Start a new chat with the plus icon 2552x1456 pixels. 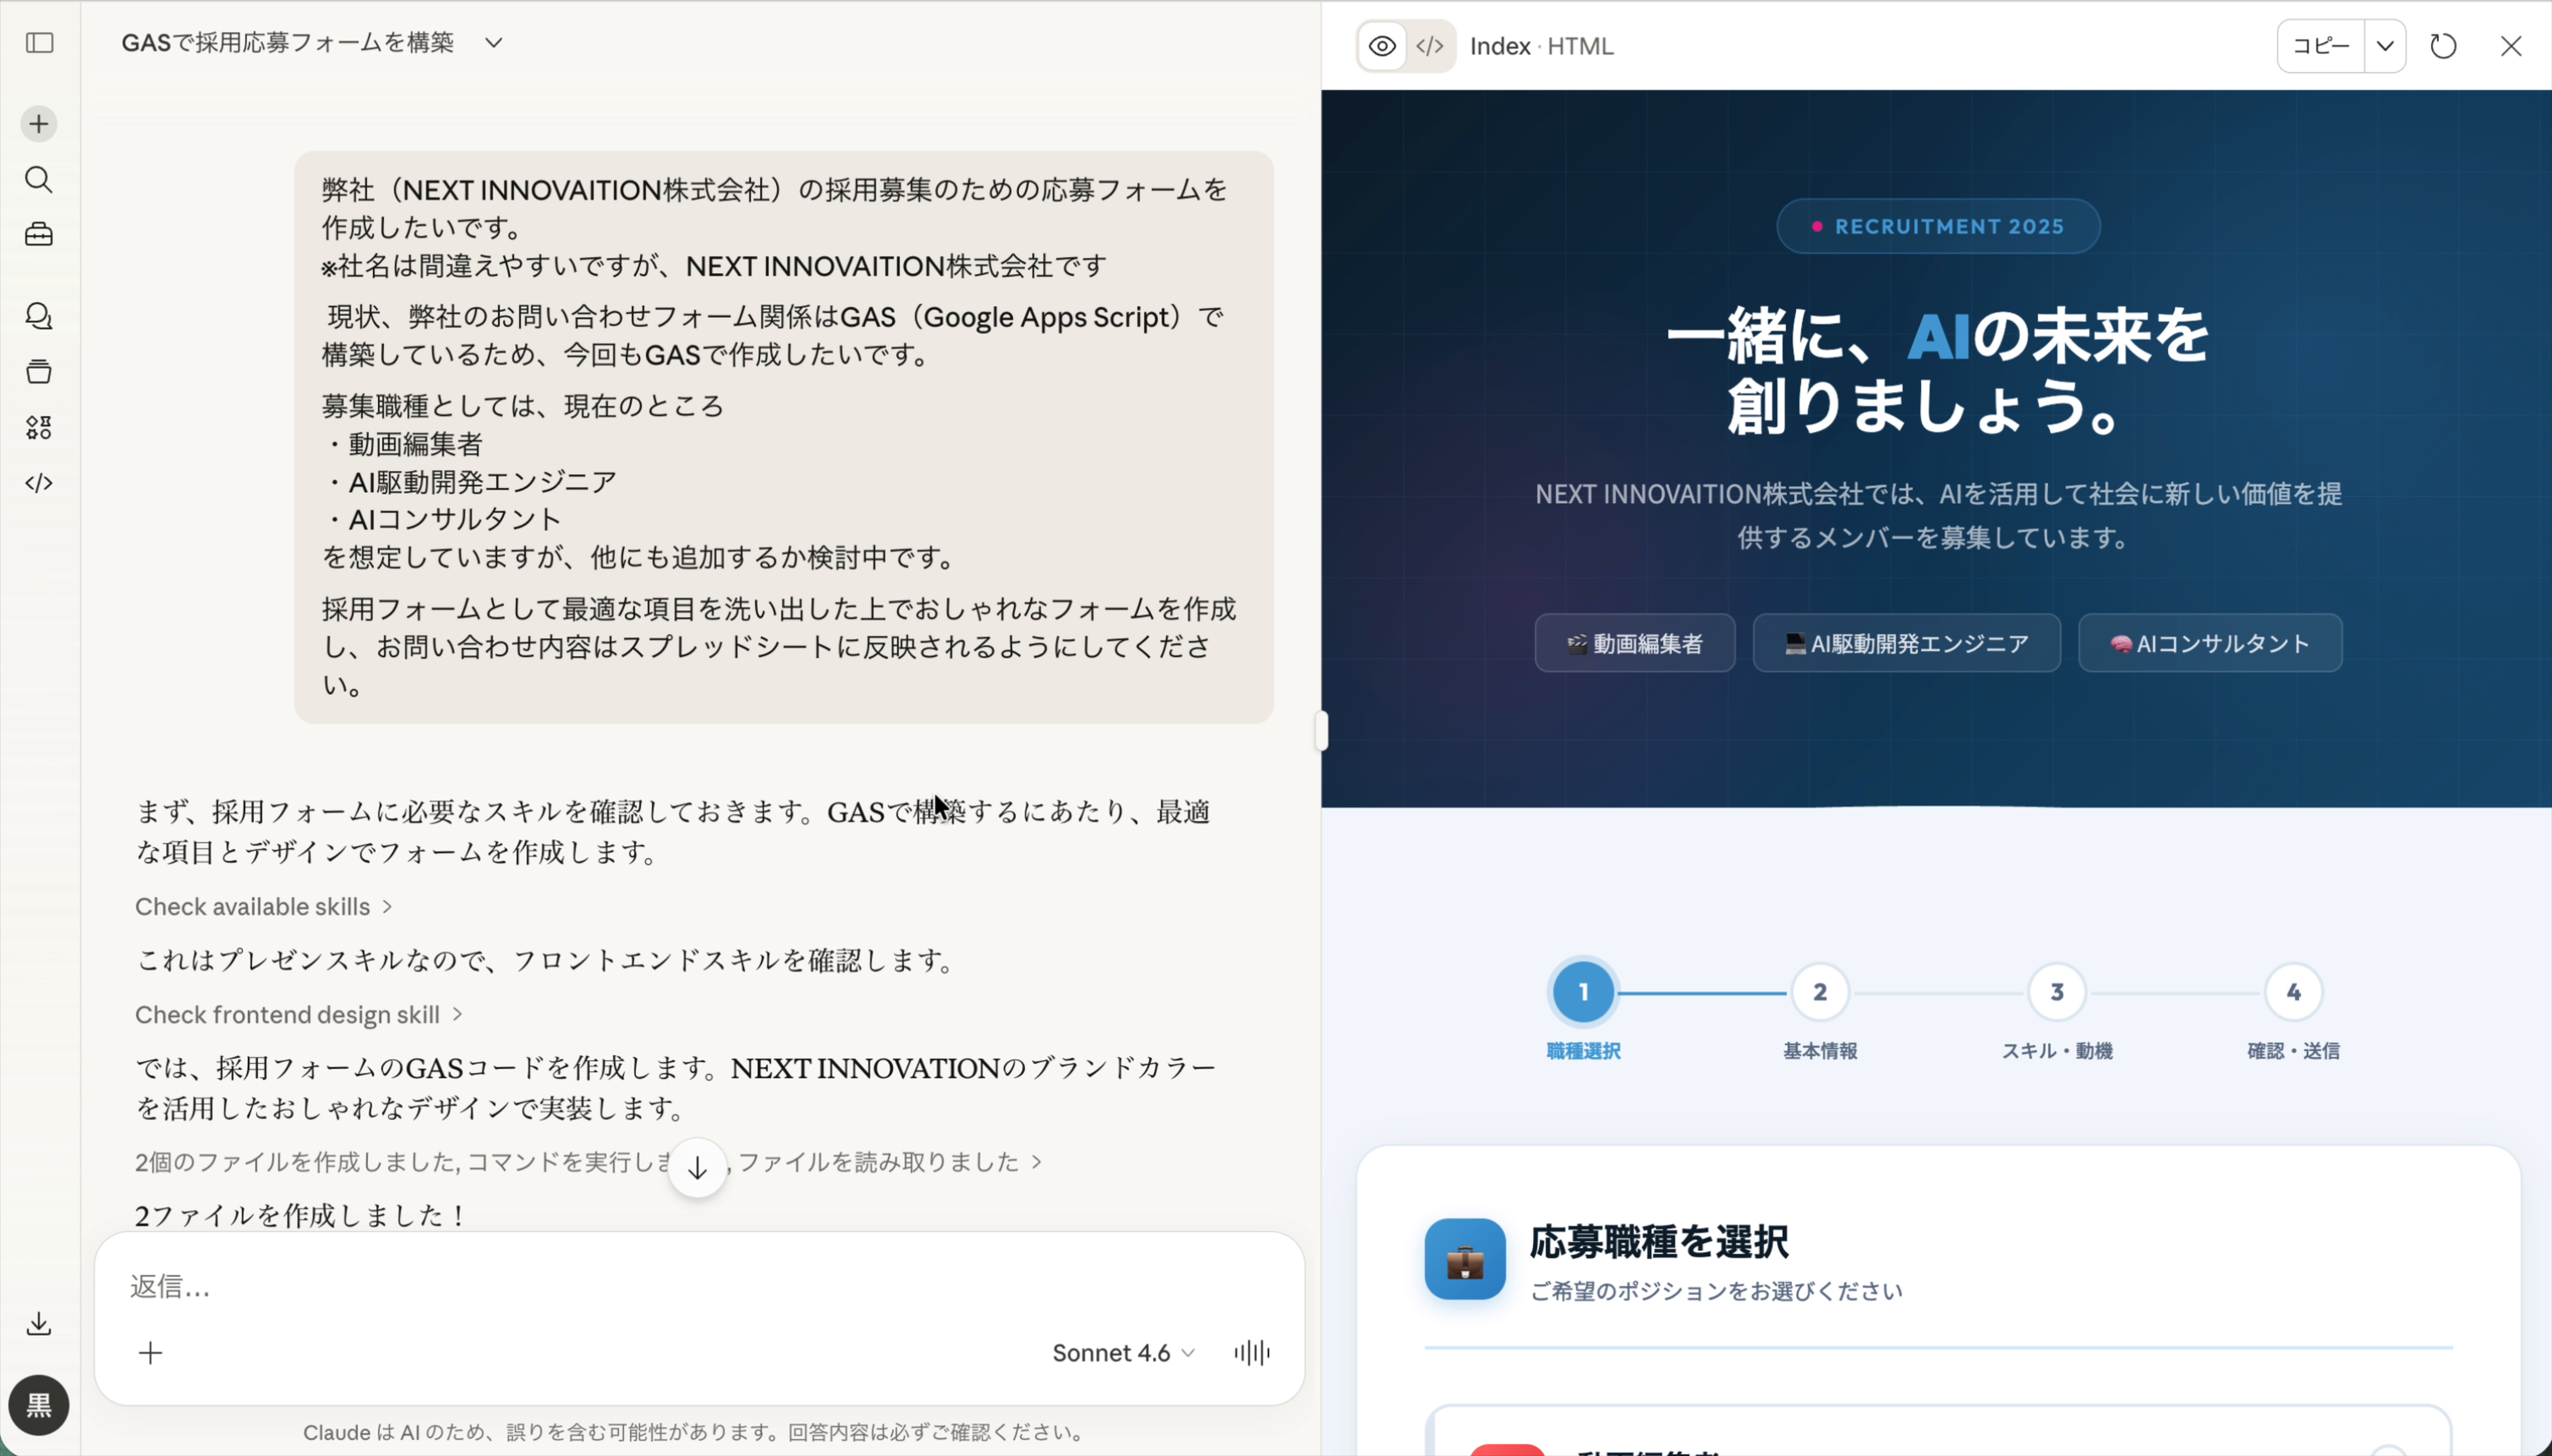pyautogui.click(x=38, y=123)
